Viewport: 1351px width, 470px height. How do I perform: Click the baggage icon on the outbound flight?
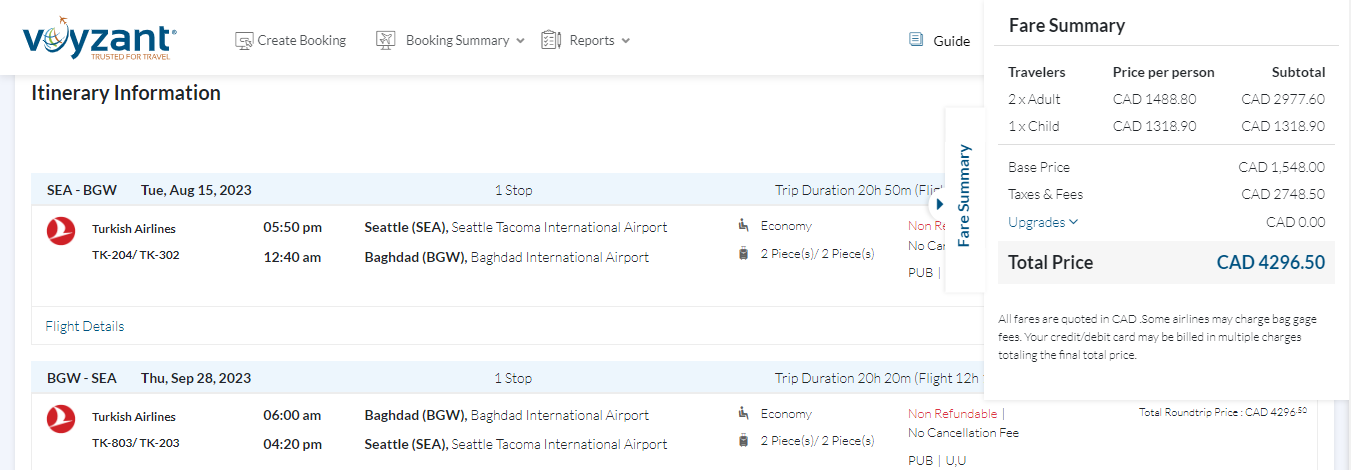pyautogui.click(x=743, y=253)
